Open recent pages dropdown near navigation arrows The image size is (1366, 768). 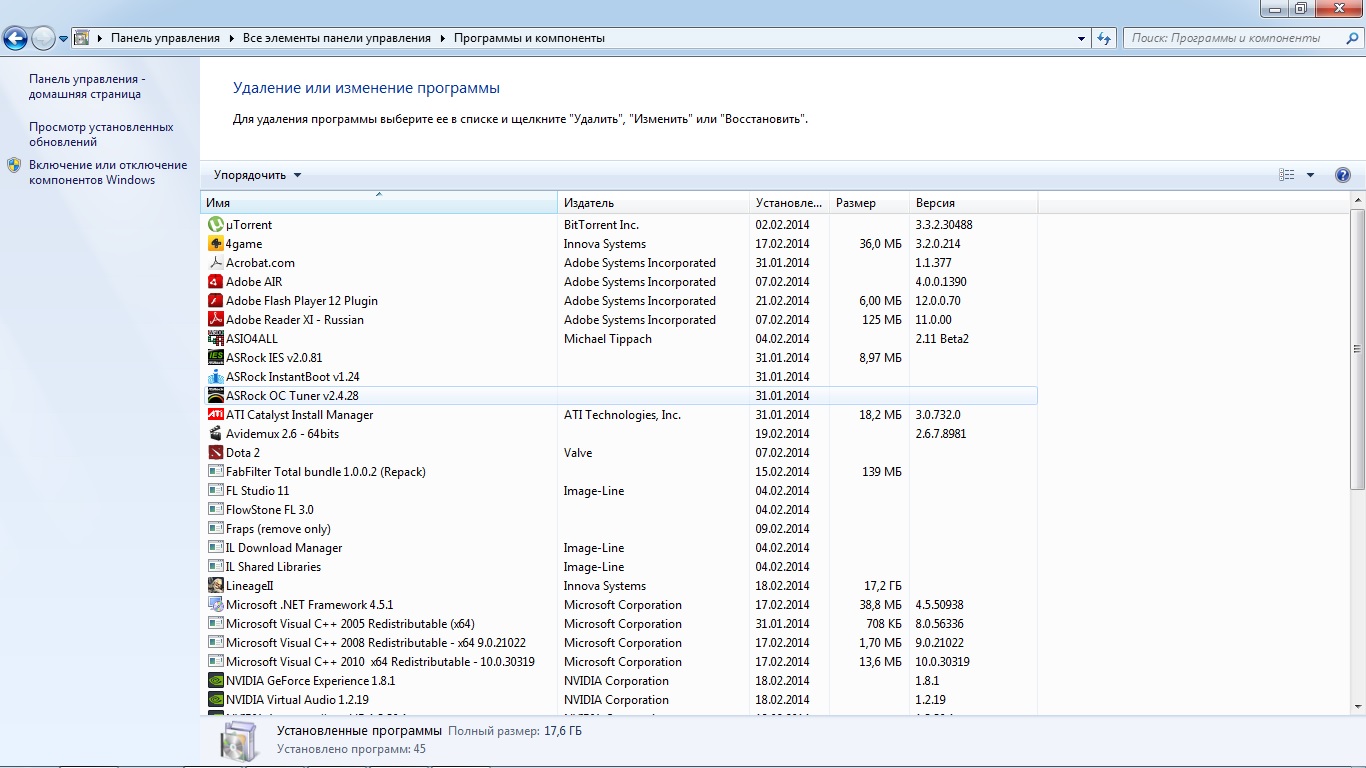[x=63, y=39]
